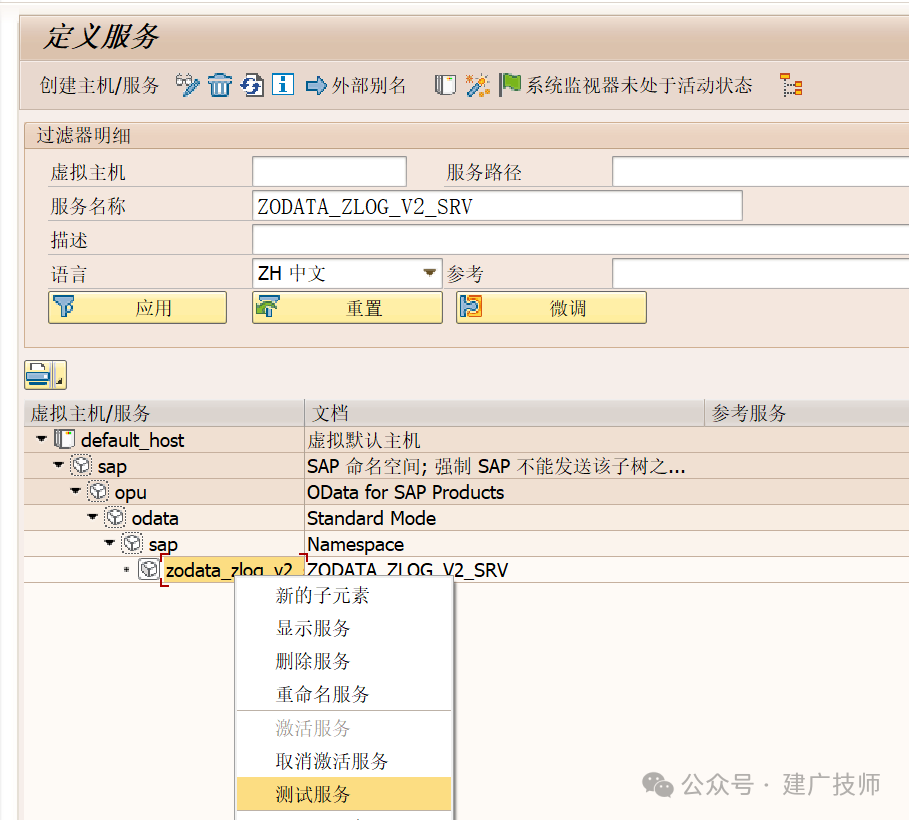This screenshot has width=909, height=820.
Task: Click the trash can delete icon
Action: [x=220, y=85]
